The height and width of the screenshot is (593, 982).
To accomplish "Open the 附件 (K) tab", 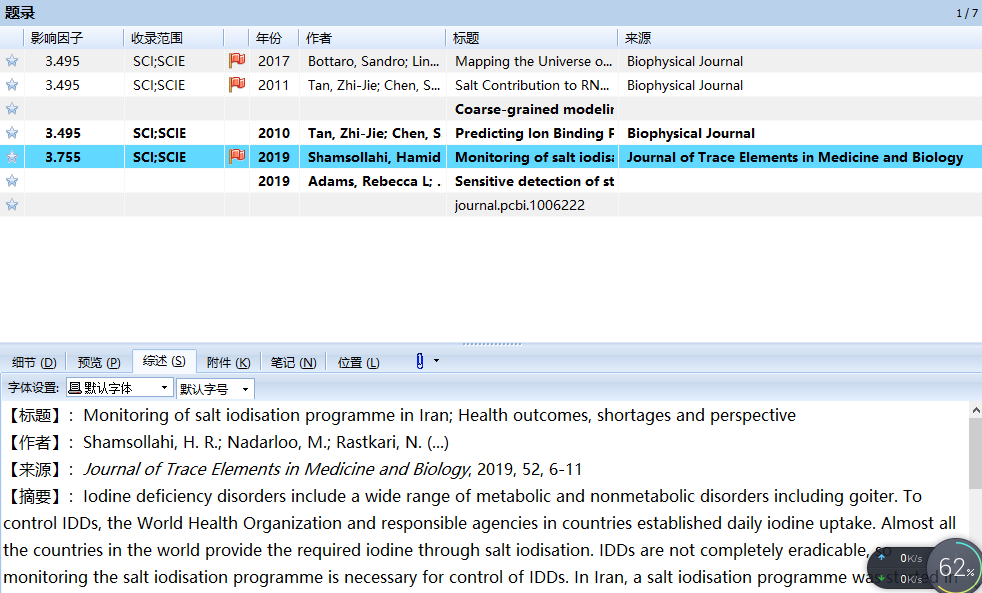I will click(x=229, y=363).
